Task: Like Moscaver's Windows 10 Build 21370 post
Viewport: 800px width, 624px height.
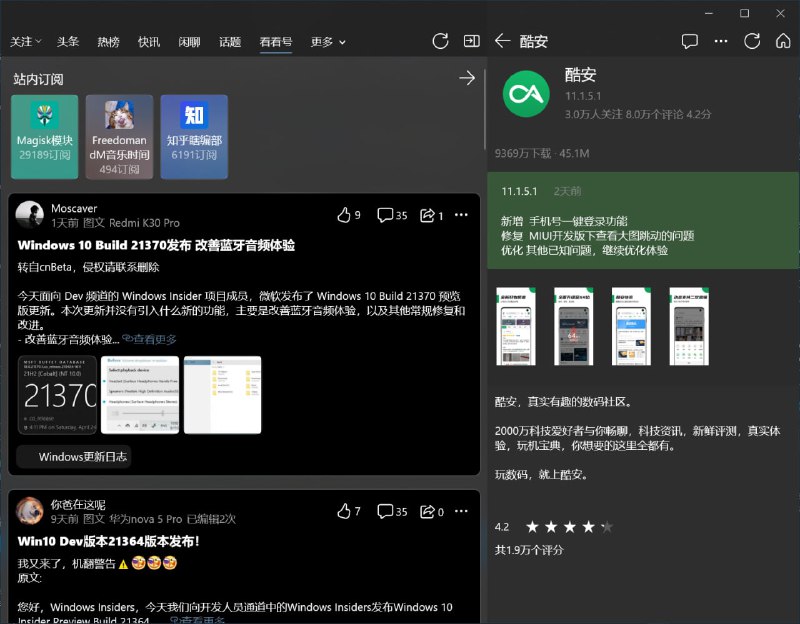Action: click(x=347, y=215)
